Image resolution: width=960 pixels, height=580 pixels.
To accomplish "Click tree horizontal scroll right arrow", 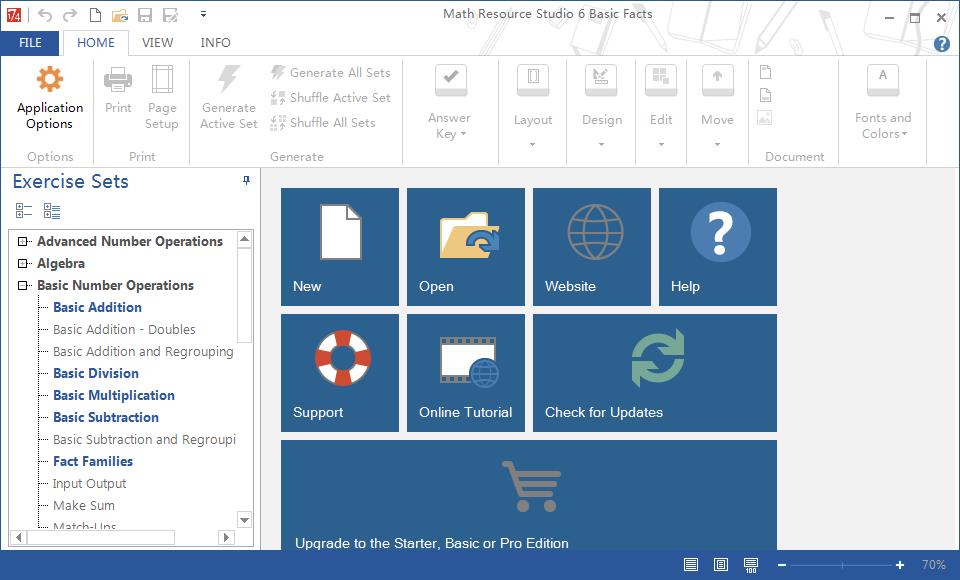I will coord(227,537).
